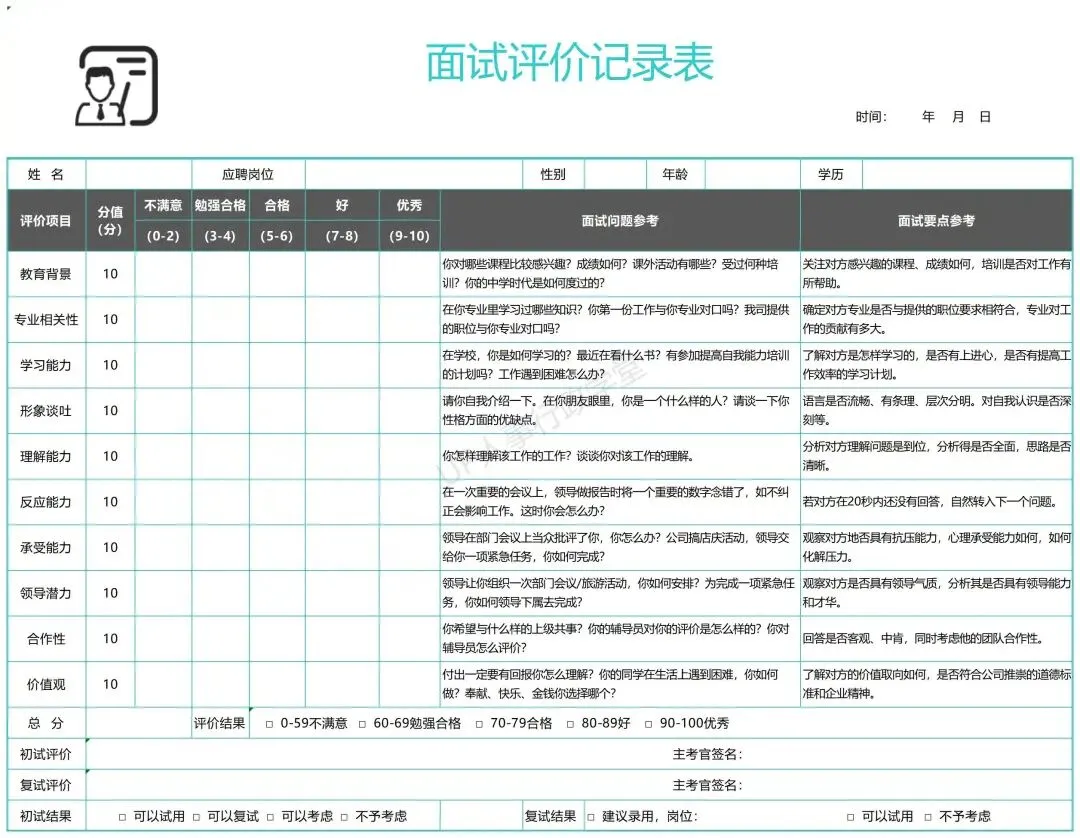
Task: Click the 10 score value for 合作性
Action: coord(110,638)
